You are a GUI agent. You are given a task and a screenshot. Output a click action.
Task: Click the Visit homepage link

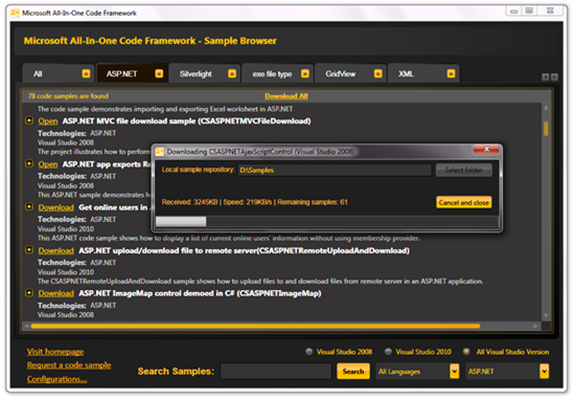[x=55, y=352]
